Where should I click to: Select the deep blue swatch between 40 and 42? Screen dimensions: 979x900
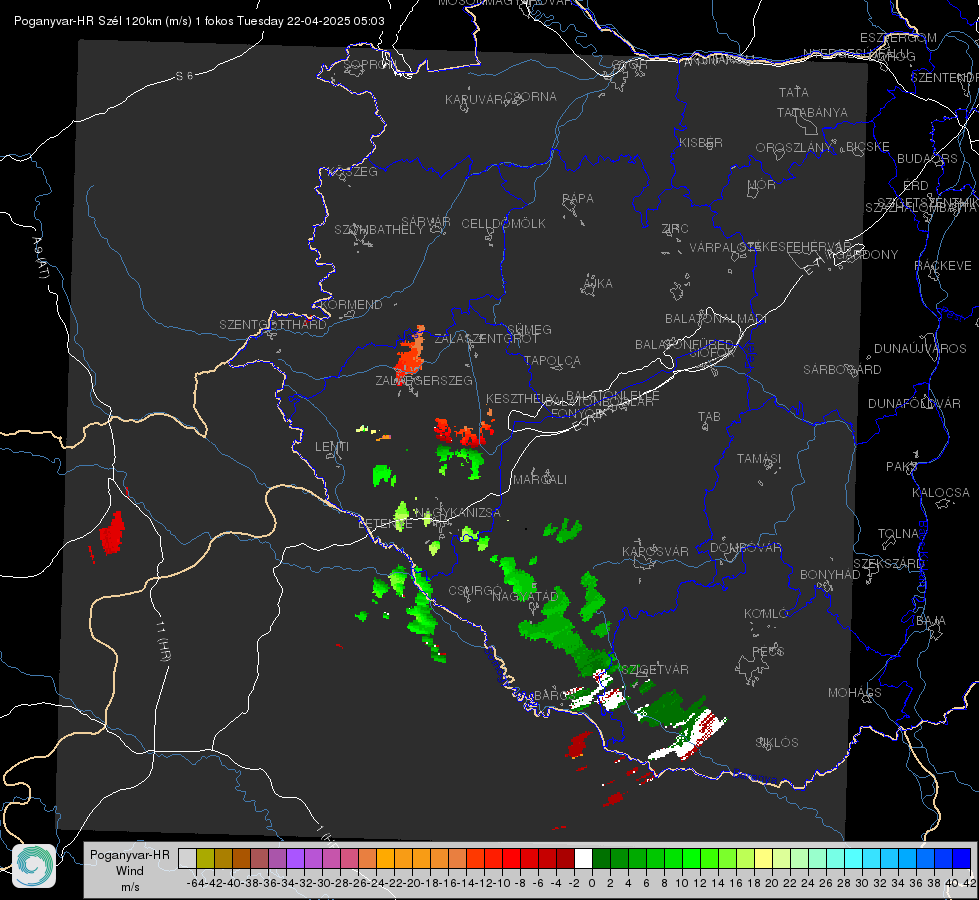point(962,858)
